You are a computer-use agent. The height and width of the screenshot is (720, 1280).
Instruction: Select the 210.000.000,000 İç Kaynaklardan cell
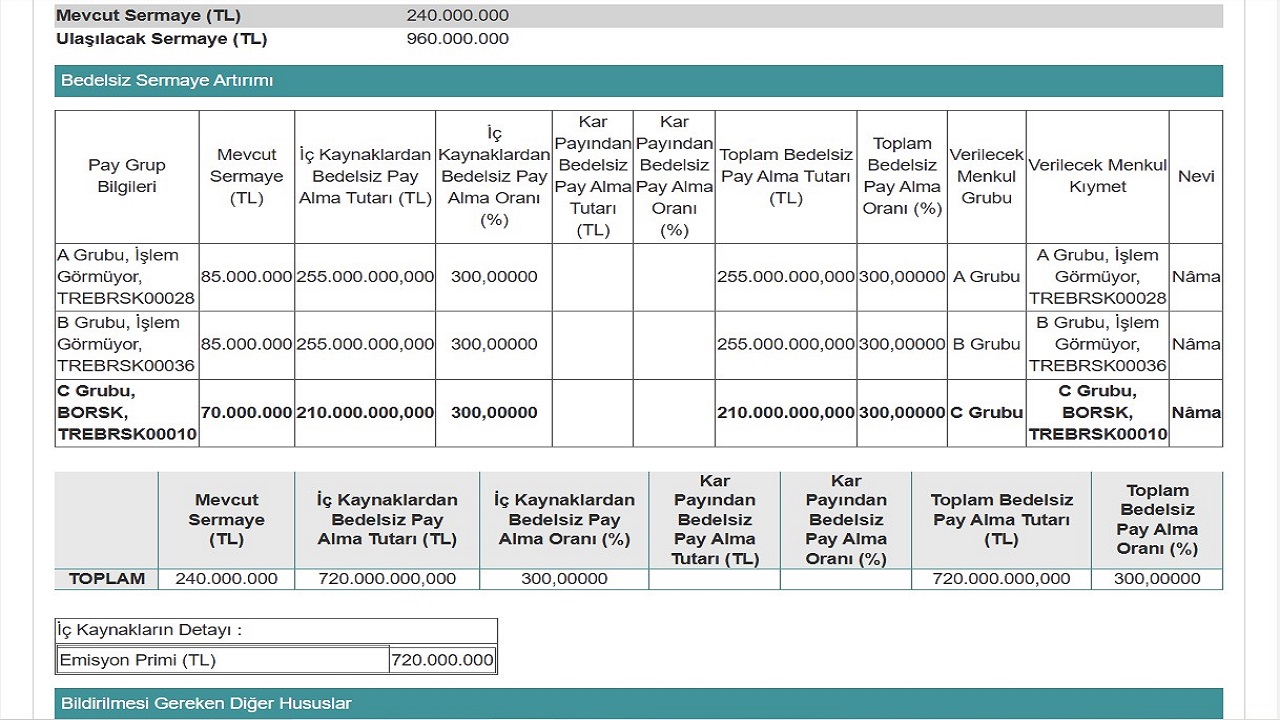365,412
